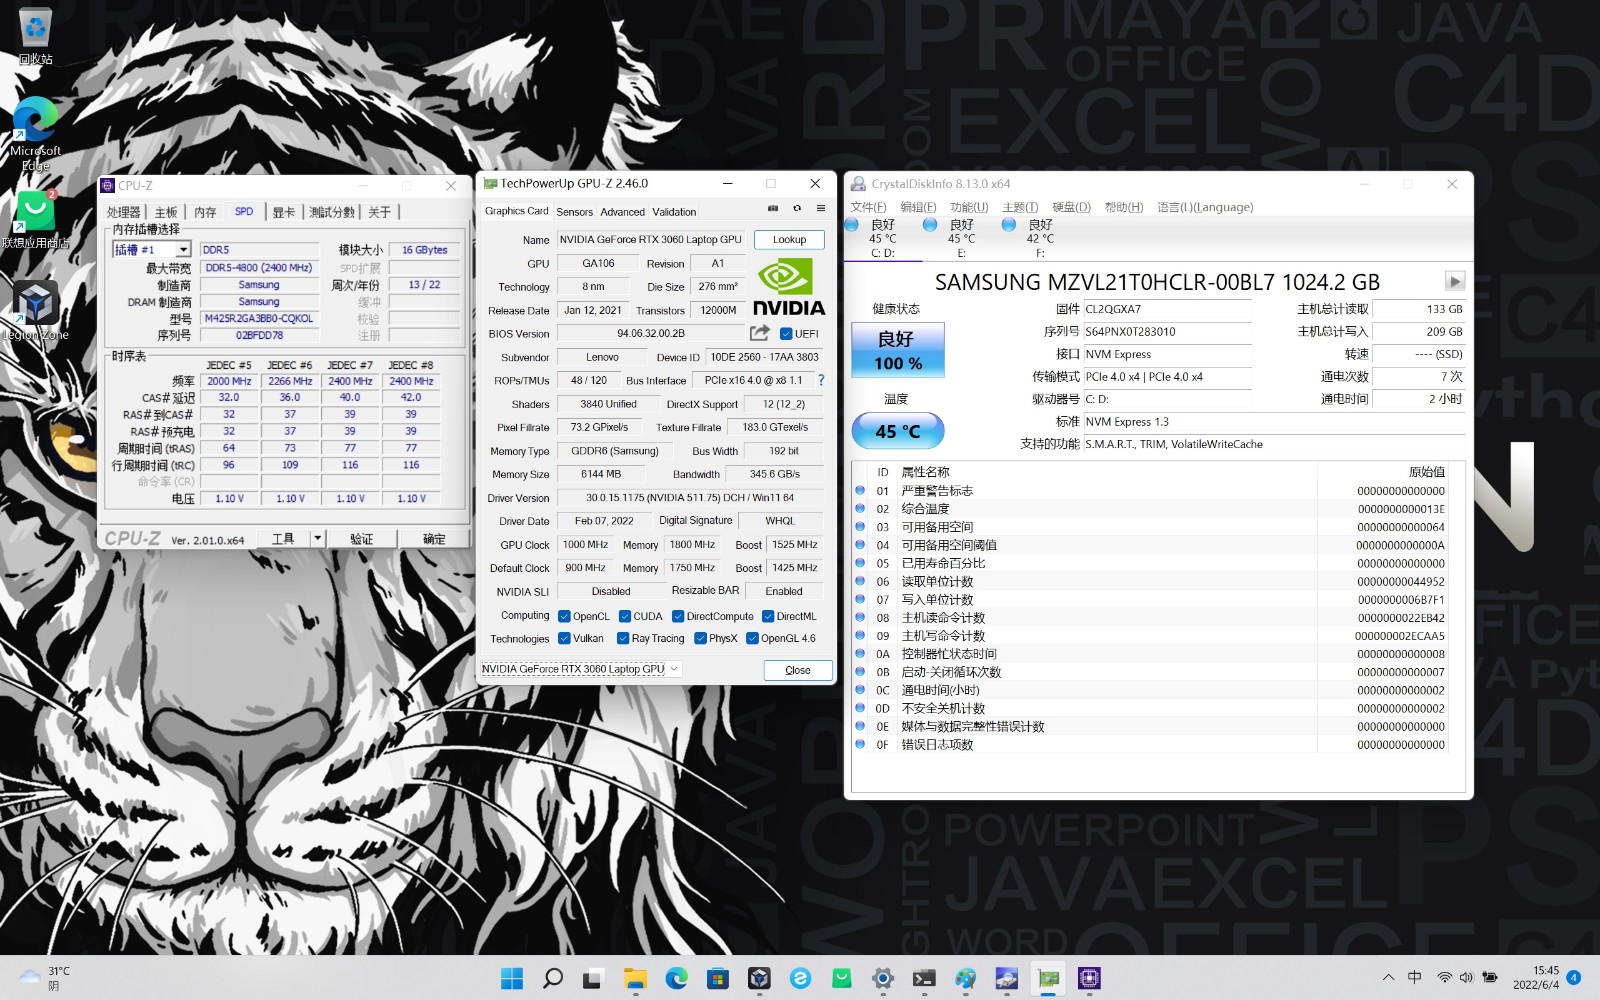Image resolution: width=1600 pixels, height=1000 pixels.
Task: Click the 45 °C temperature indicator
Action: (898, 431)
